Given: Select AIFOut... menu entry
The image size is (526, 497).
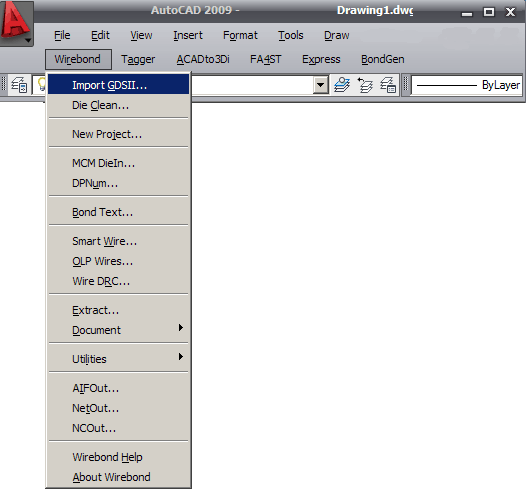Looking at the screenshot, I should [x=118, y=388].
